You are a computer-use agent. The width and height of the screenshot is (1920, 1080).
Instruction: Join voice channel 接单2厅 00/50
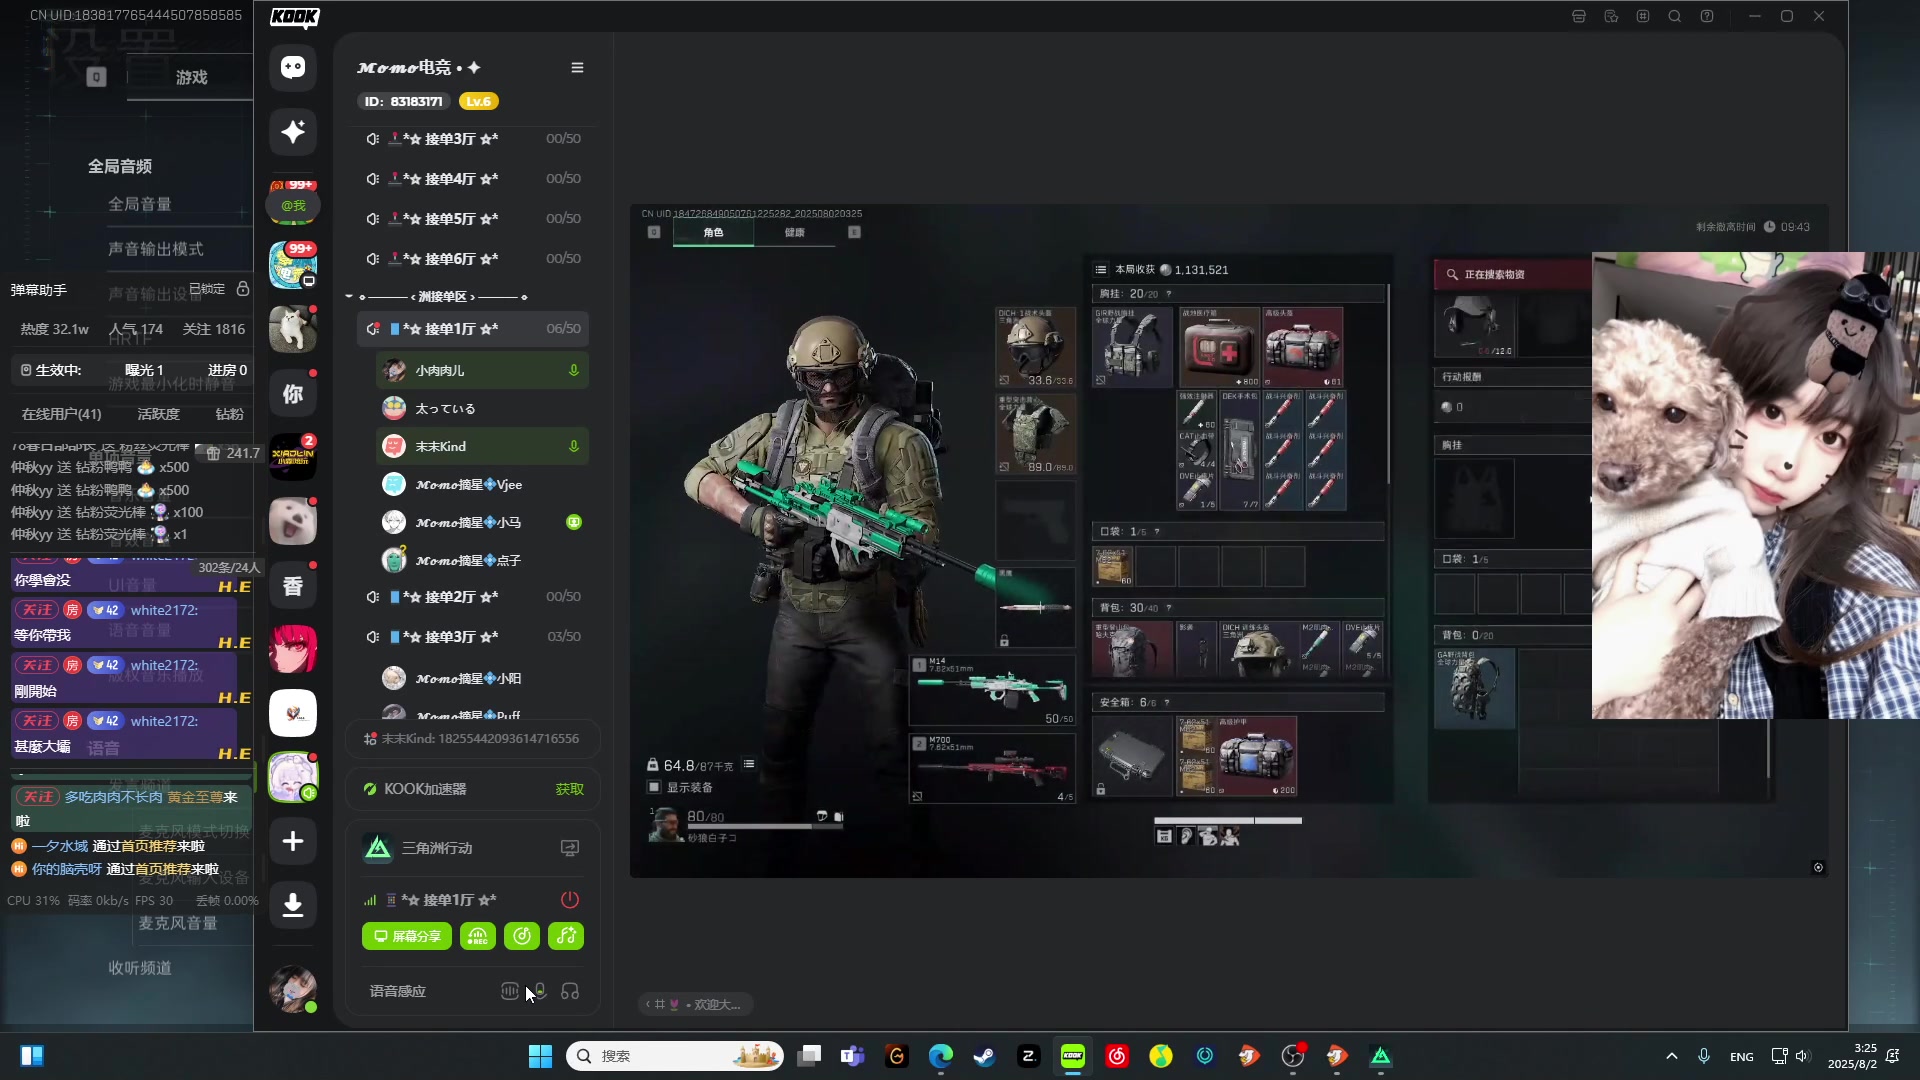[472, 597]
